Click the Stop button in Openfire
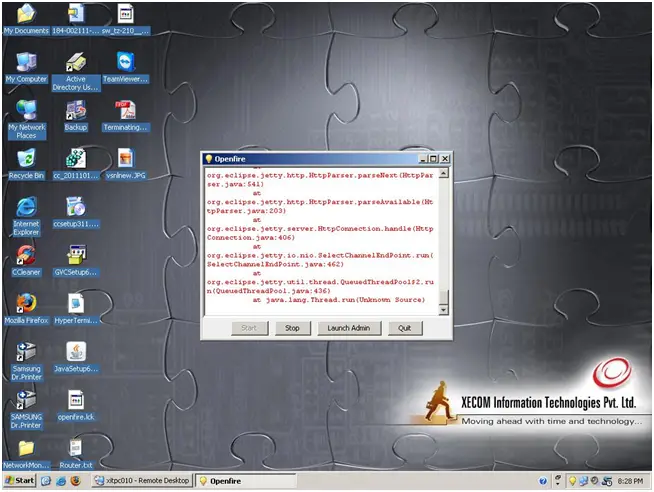Image resolution: width=654 pixels, height=492 pixels. point(292,328)
